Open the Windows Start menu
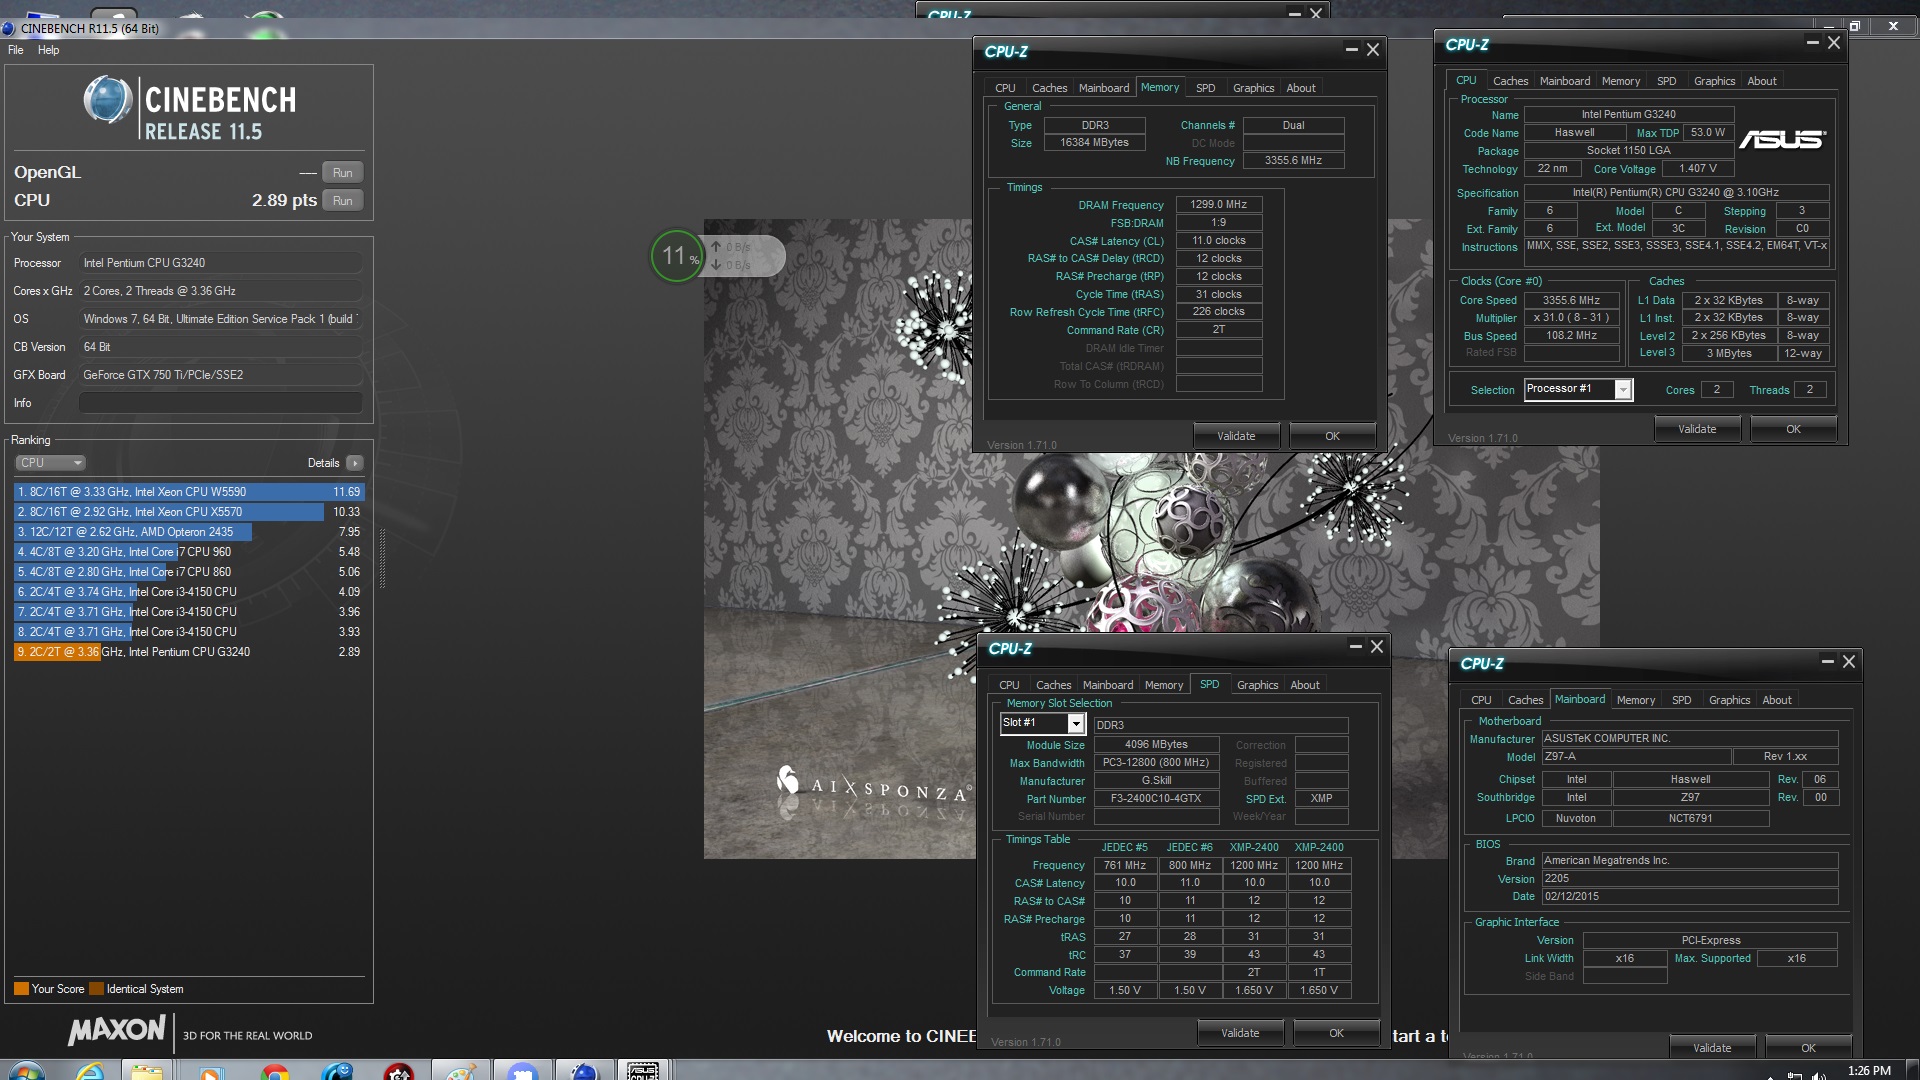The width and height of the screenshot is (1920, 1080). (25, 1072)
